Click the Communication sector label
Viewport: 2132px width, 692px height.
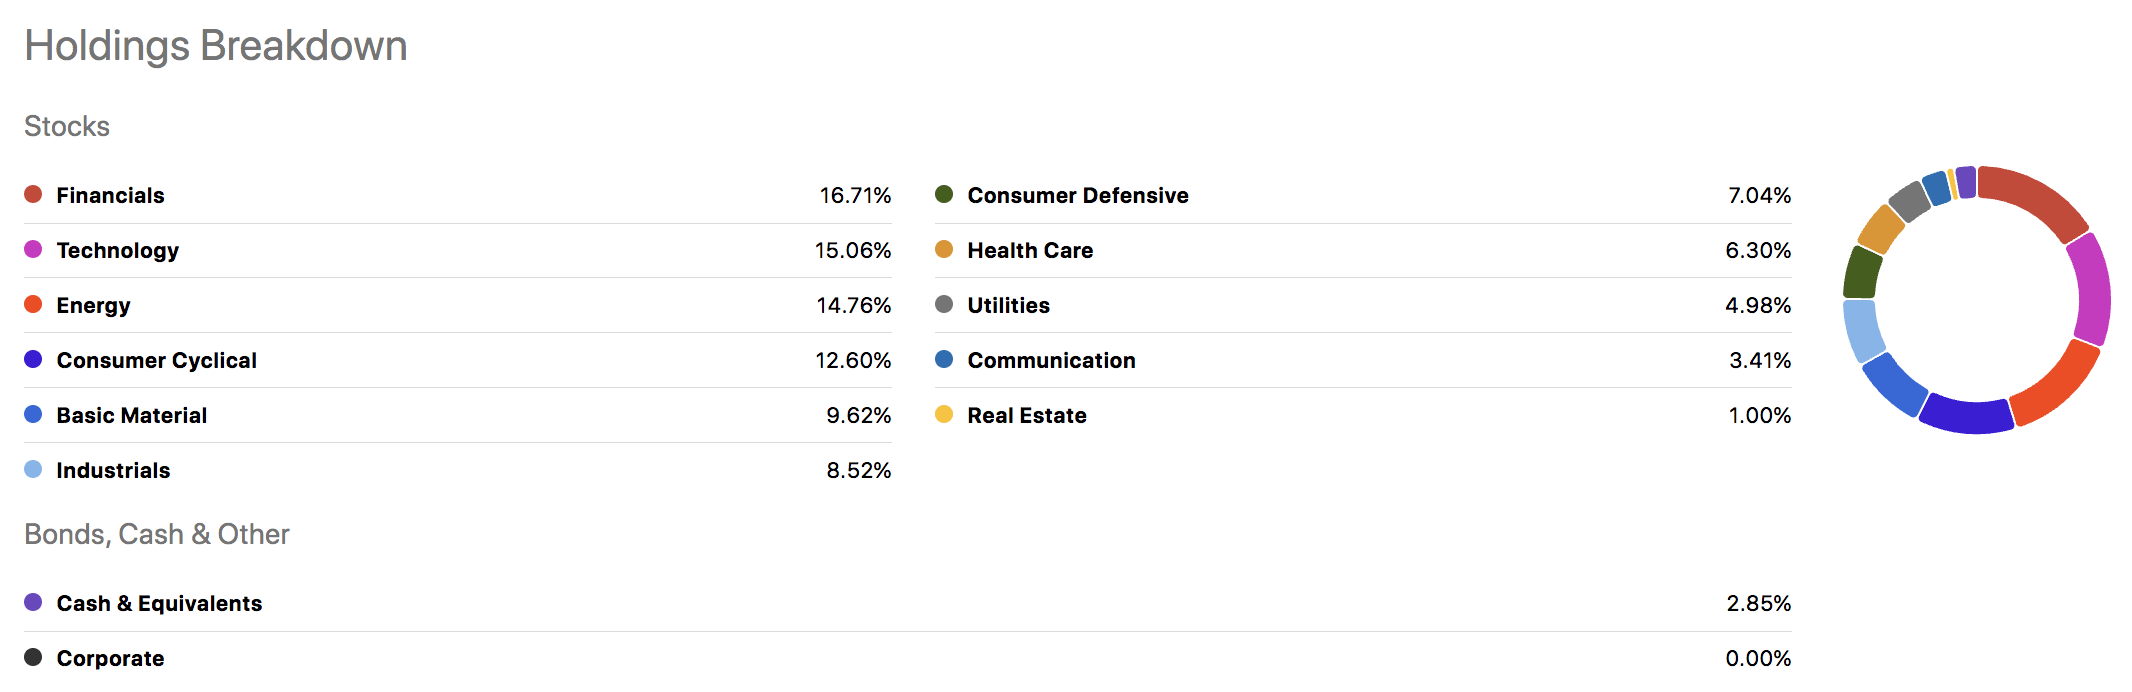point(1051,360)
